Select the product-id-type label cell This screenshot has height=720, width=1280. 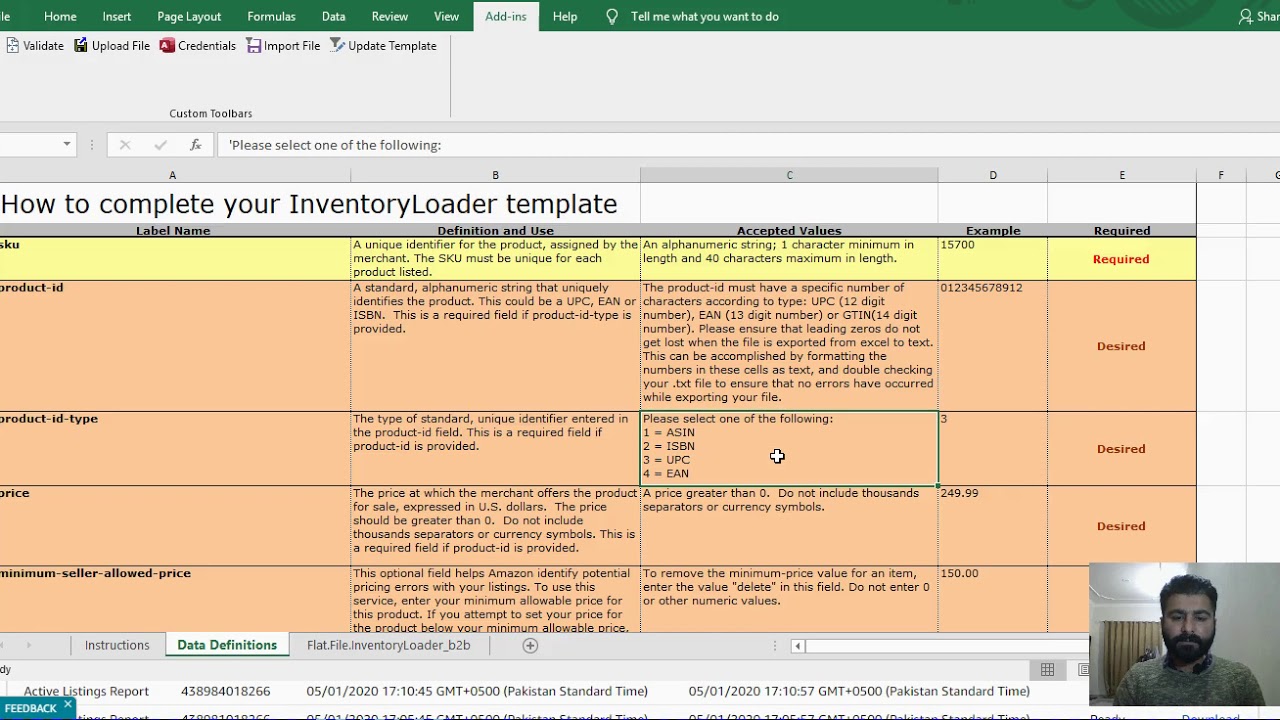tap(175, 449)
